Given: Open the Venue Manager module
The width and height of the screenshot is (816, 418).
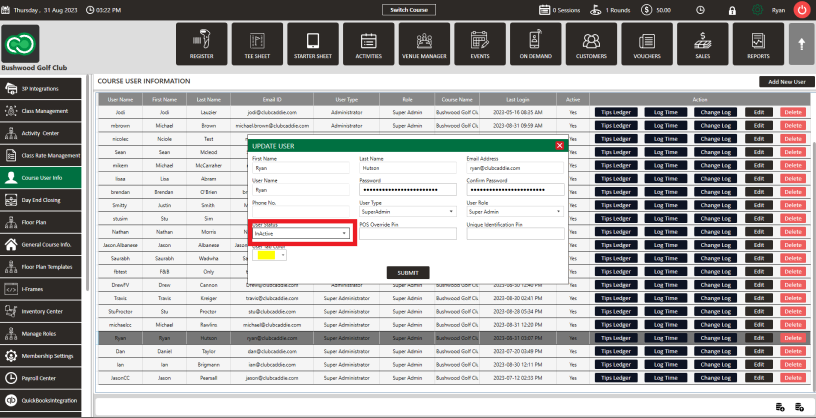Looking at the screenshot, I should click(x=424, y=44).
